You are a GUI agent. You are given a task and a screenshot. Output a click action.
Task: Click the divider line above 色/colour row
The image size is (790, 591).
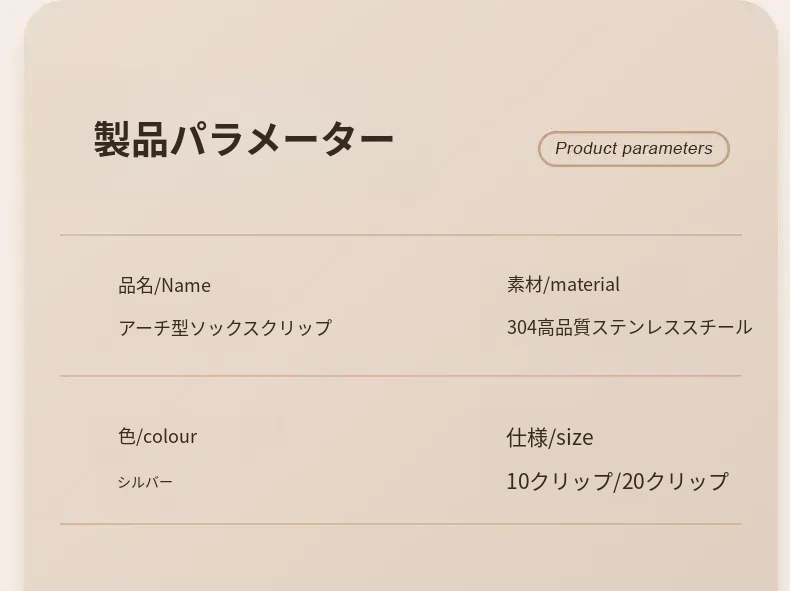[x=400, y=376]
